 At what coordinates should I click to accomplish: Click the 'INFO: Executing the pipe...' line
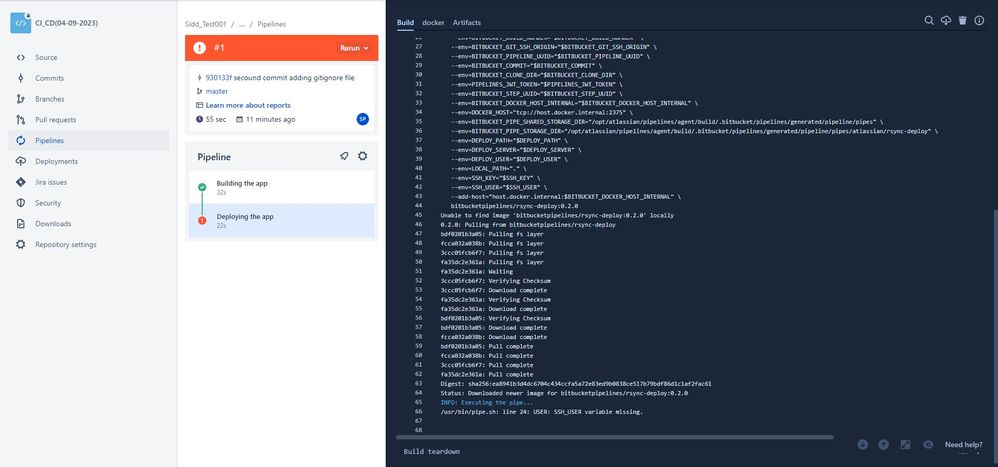(487, 402)
